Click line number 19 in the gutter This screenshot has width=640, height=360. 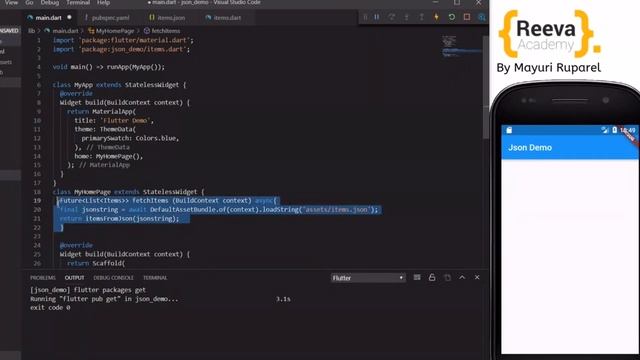coord(37,200)
